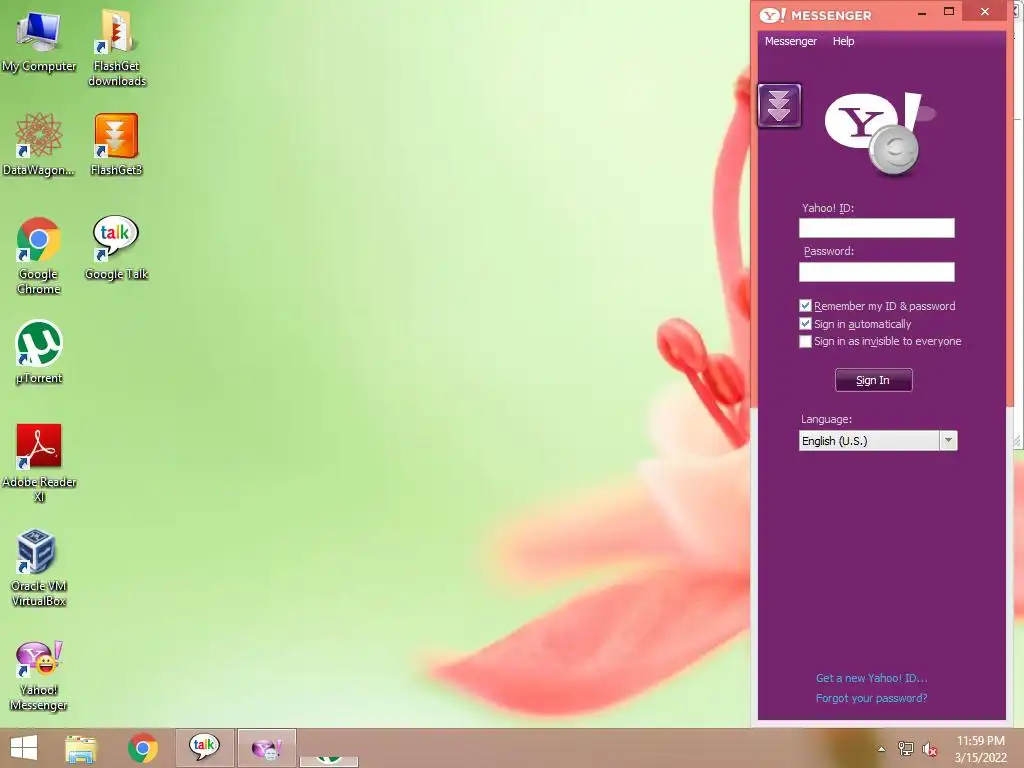Click the Yahoo Messenger logo avatar
Viewport: 1024px width, 768px height.
(879, 134)
